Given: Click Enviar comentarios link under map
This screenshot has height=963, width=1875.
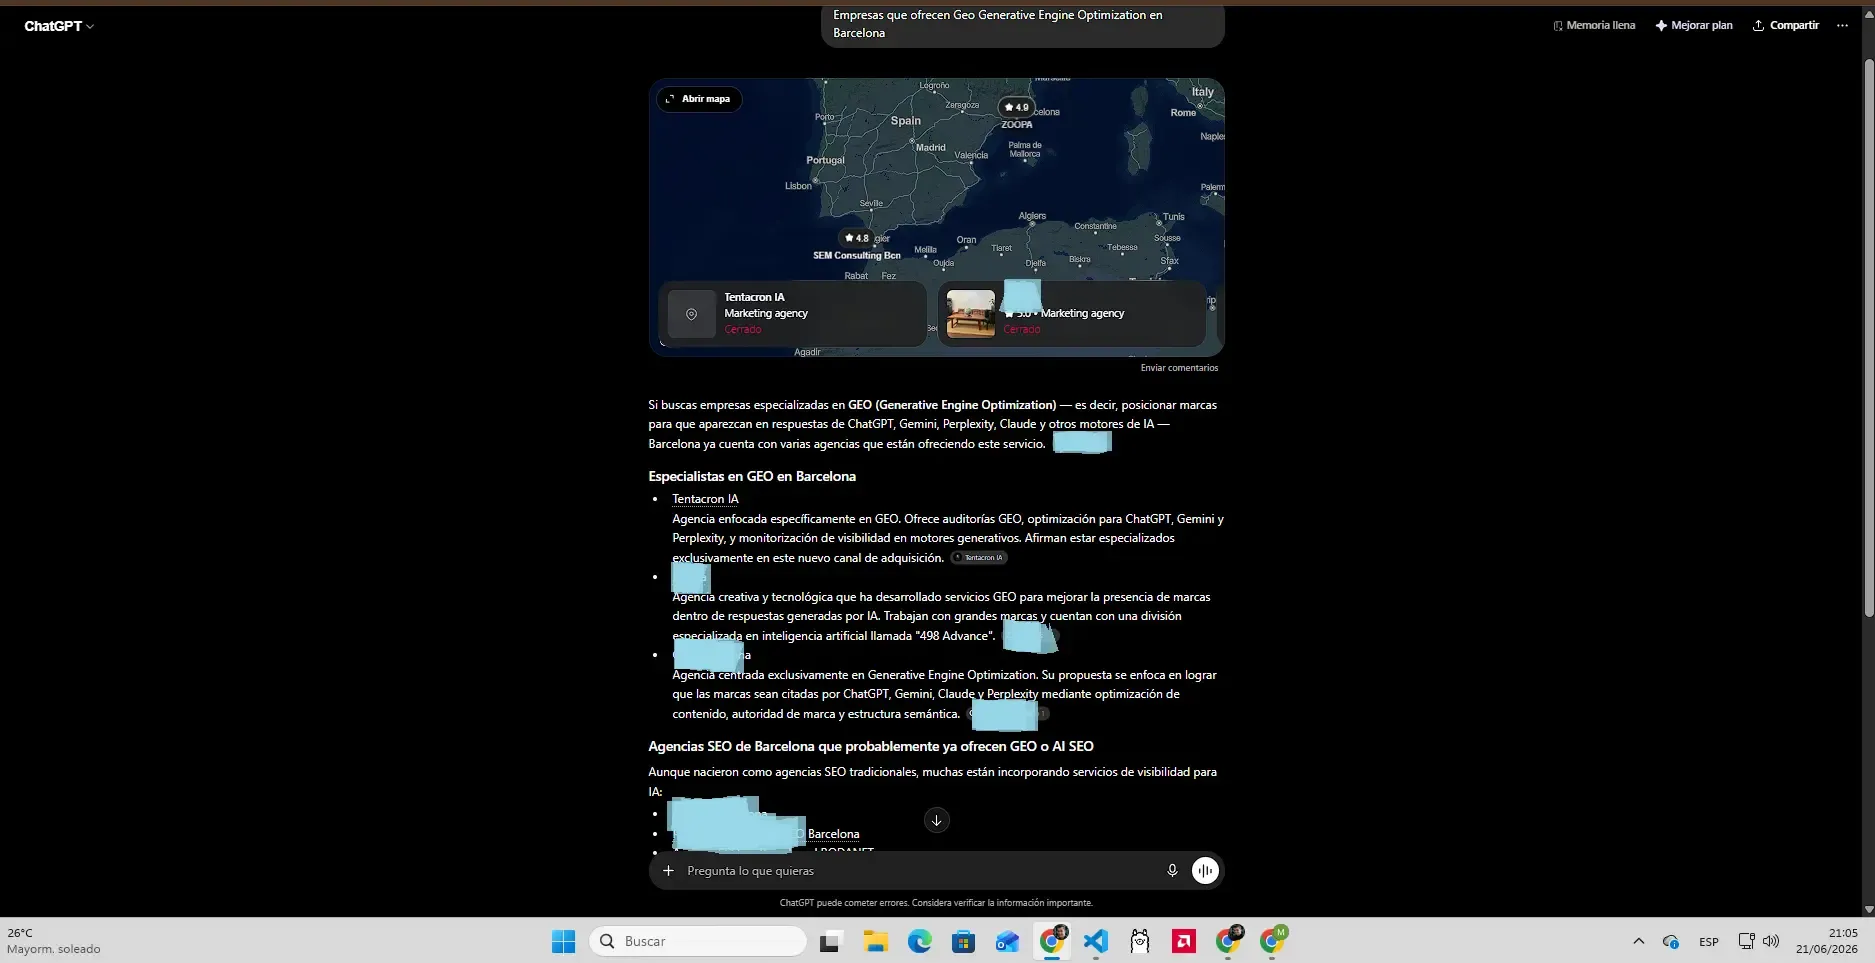Looking at the screenshot, I should 1179,368.
